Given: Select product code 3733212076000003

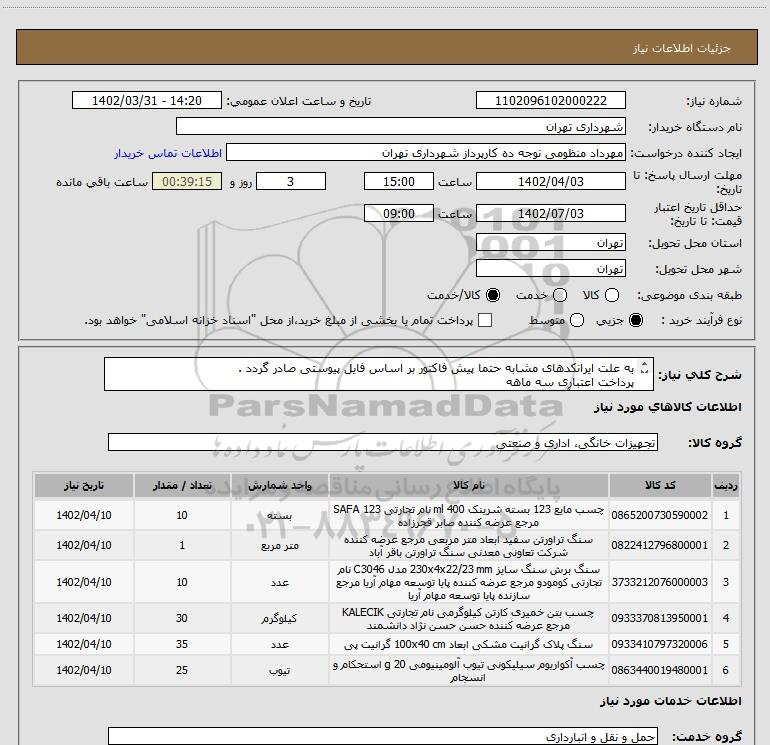Looking at the screenshot, I should coord(660,582).
